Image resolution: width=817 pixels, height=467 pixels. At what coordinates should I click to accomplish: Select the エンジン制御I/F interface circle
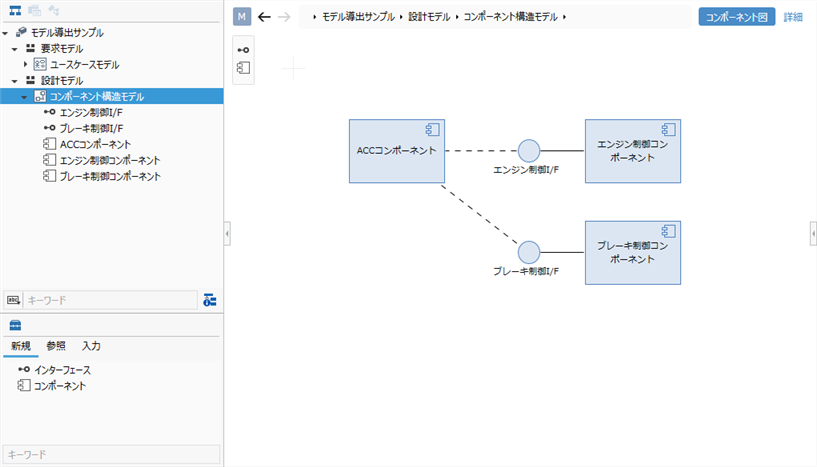528,151
